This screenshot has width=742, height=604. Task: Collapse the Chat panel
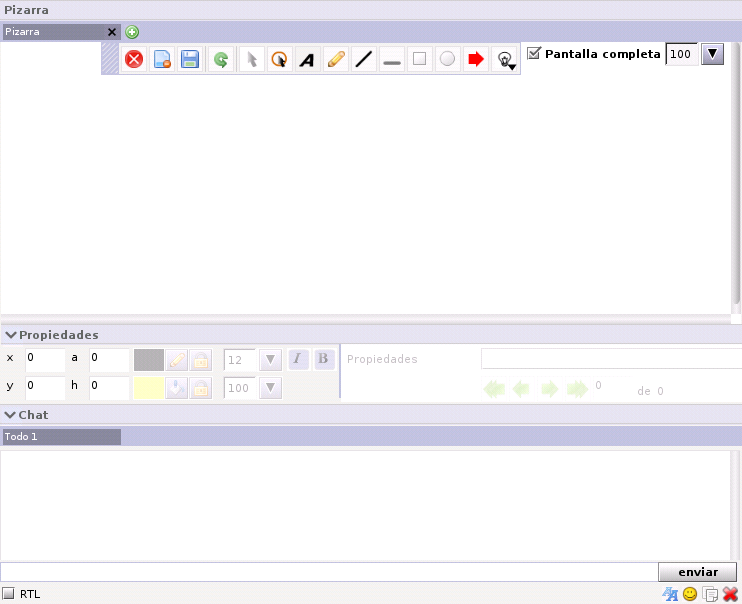[x=11, y=415]
